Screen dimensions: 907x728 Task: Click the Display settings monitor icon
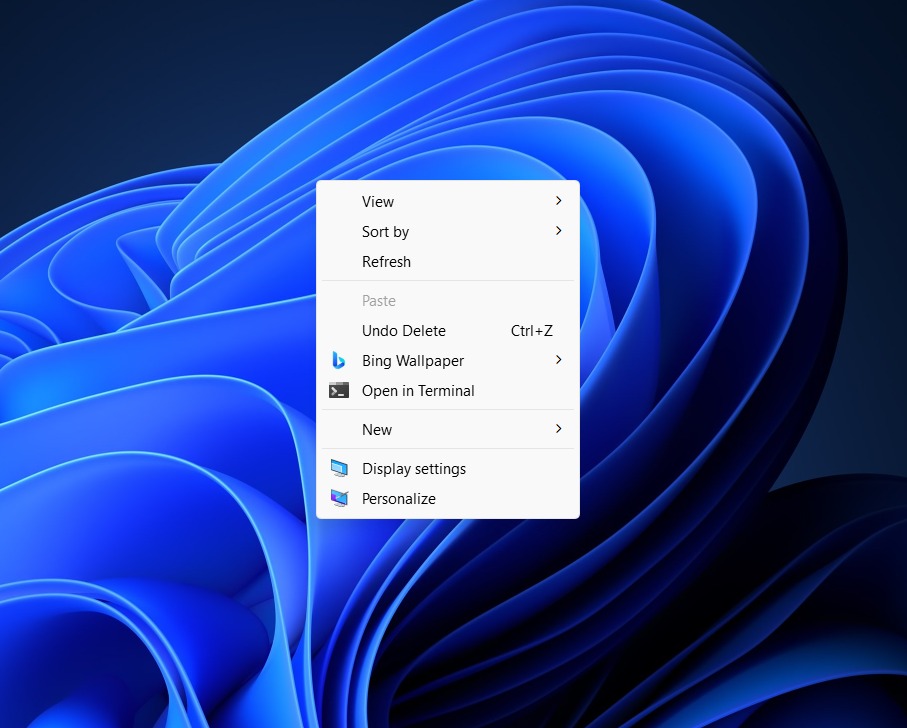(x=339, y=468)
